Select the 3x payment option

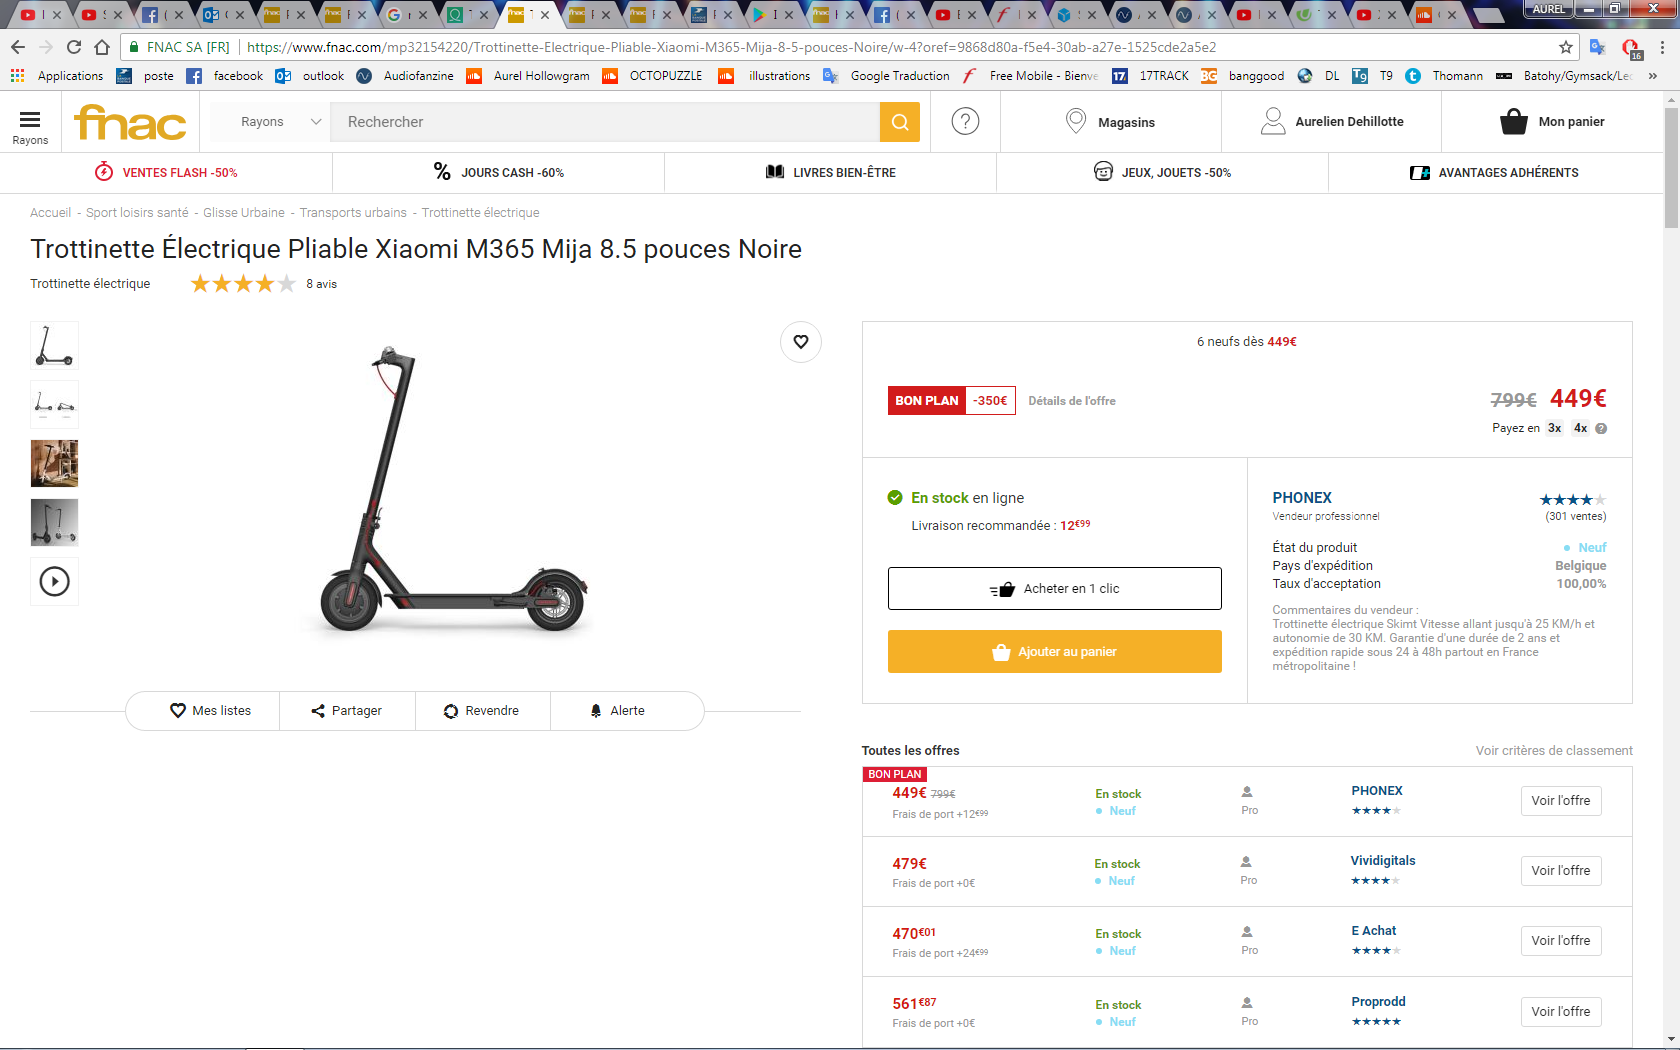point(1555,428)
